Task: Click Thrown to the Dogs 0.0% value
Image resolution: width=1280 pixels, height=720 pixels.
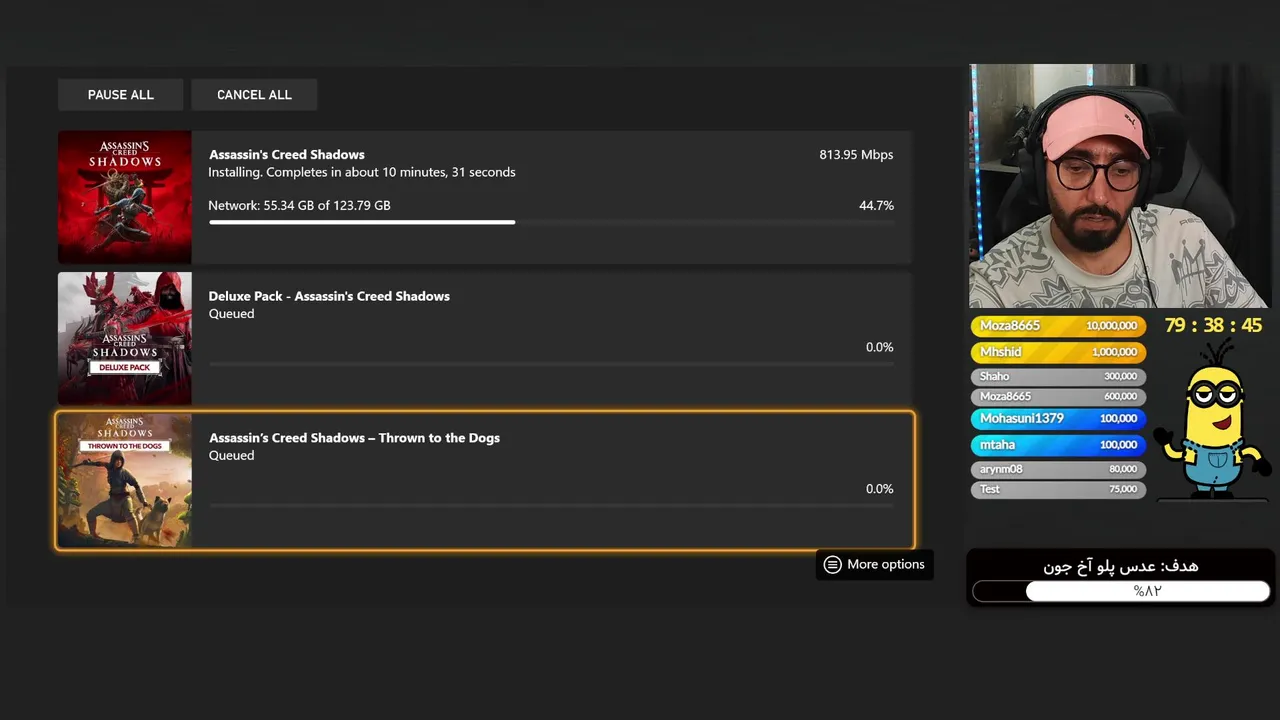Action: pos(880,489)
